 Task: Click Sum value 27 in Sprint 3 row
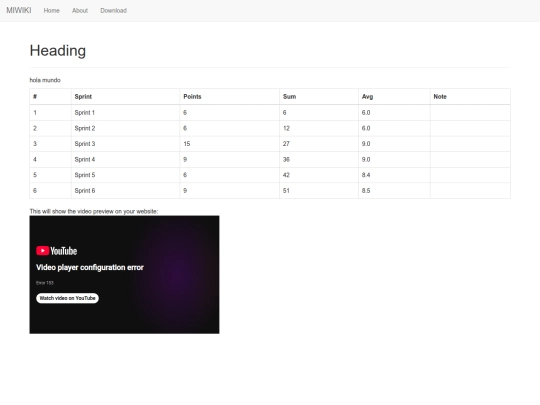click(x=286, y=144)
